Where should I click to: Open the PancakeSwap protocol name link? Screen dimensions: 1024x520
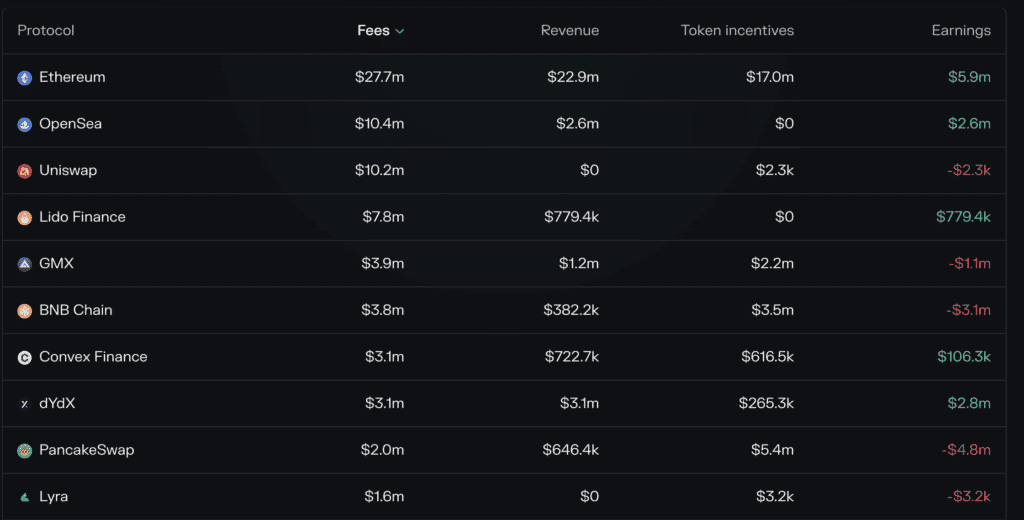click(86, 450)
